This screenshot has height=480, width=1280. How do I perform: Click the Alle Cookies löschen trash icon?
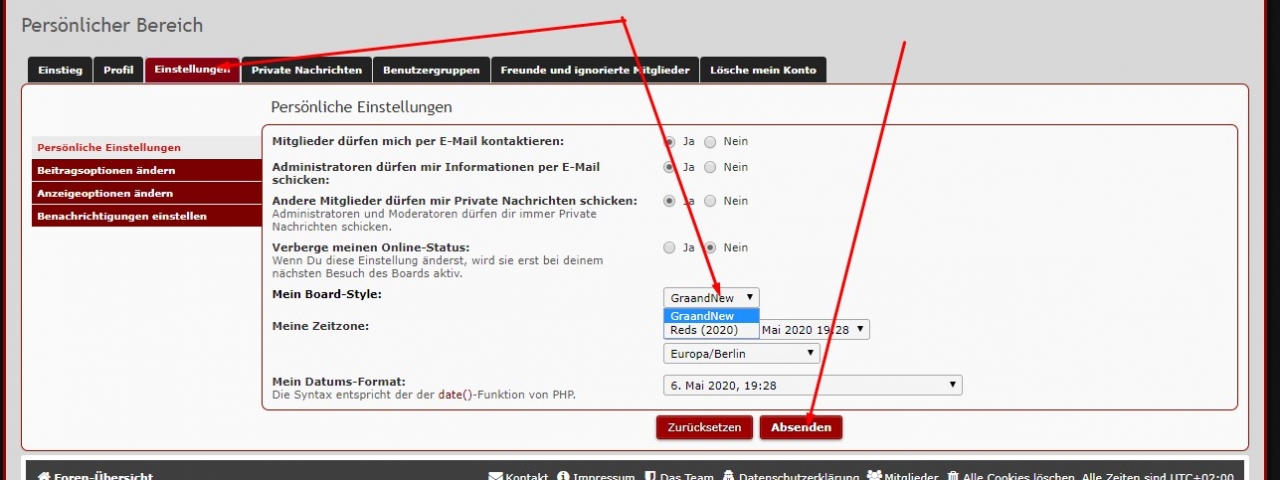pos(953,477)
